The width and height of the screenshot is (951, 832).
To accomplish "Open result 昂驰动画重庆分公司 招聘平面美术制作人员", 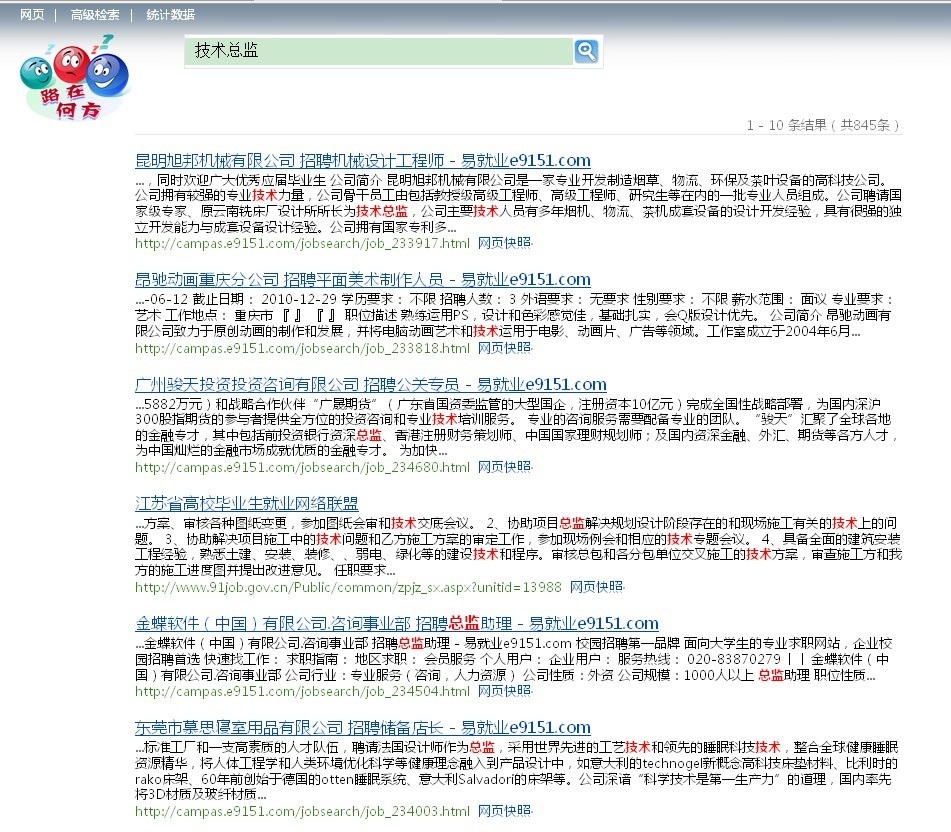I will click(363, 280).
